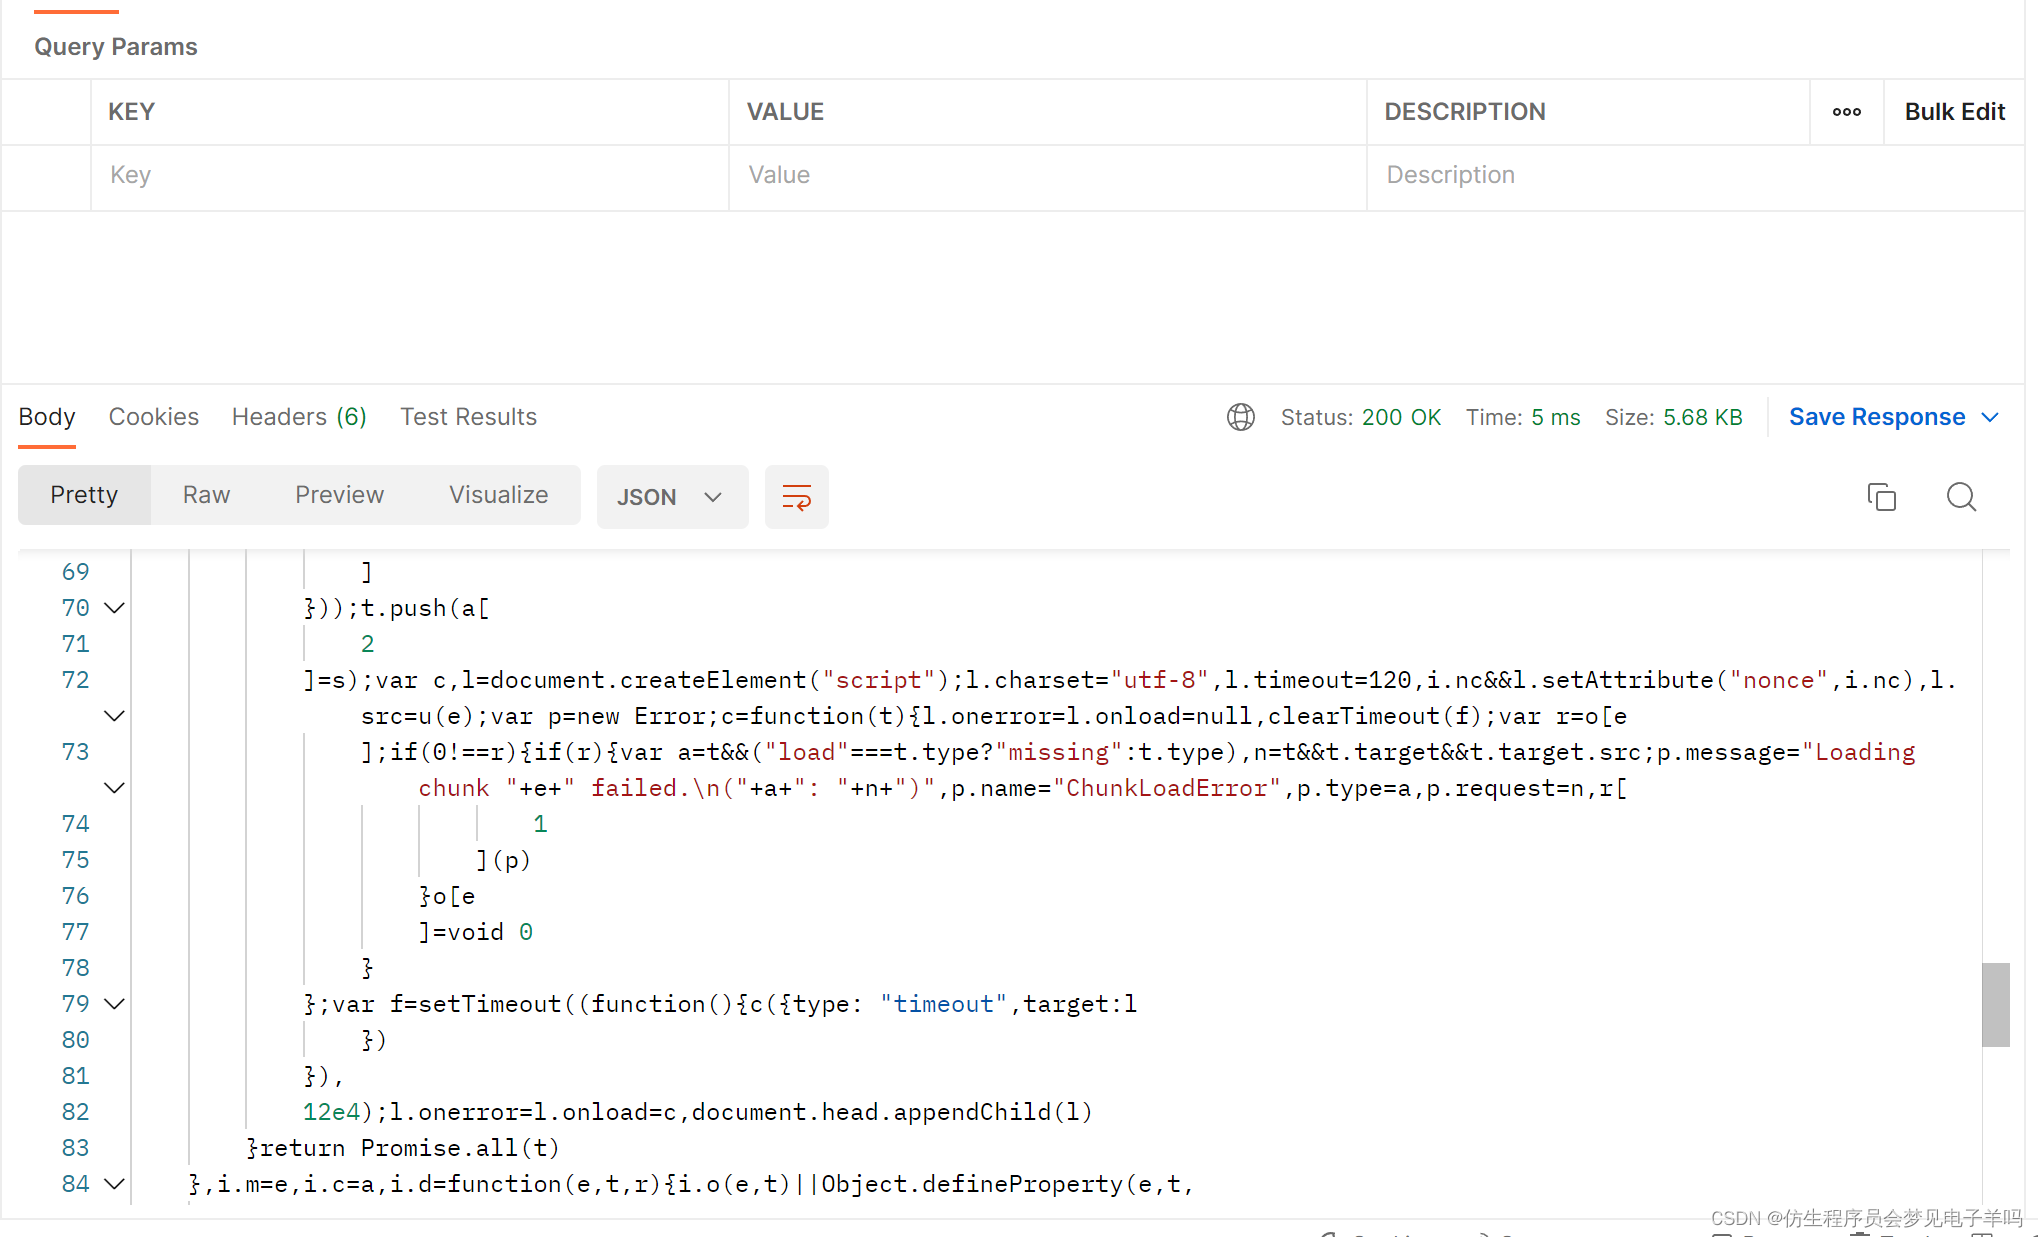Click the "ChunkLoadError" string in code
The height and width of the screenshot is (1237, 2038).
tap(1167, 788)
